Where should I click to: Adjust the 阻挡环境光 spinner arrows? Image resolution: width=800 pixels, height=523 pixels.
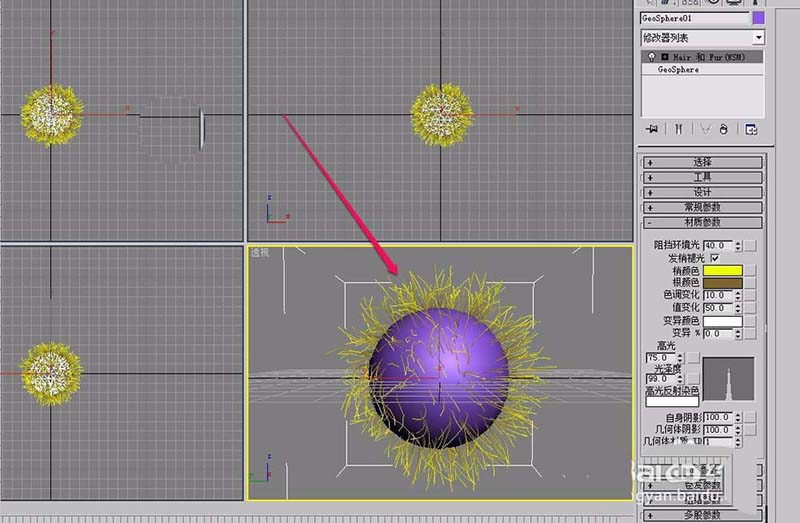click(738, 246)
